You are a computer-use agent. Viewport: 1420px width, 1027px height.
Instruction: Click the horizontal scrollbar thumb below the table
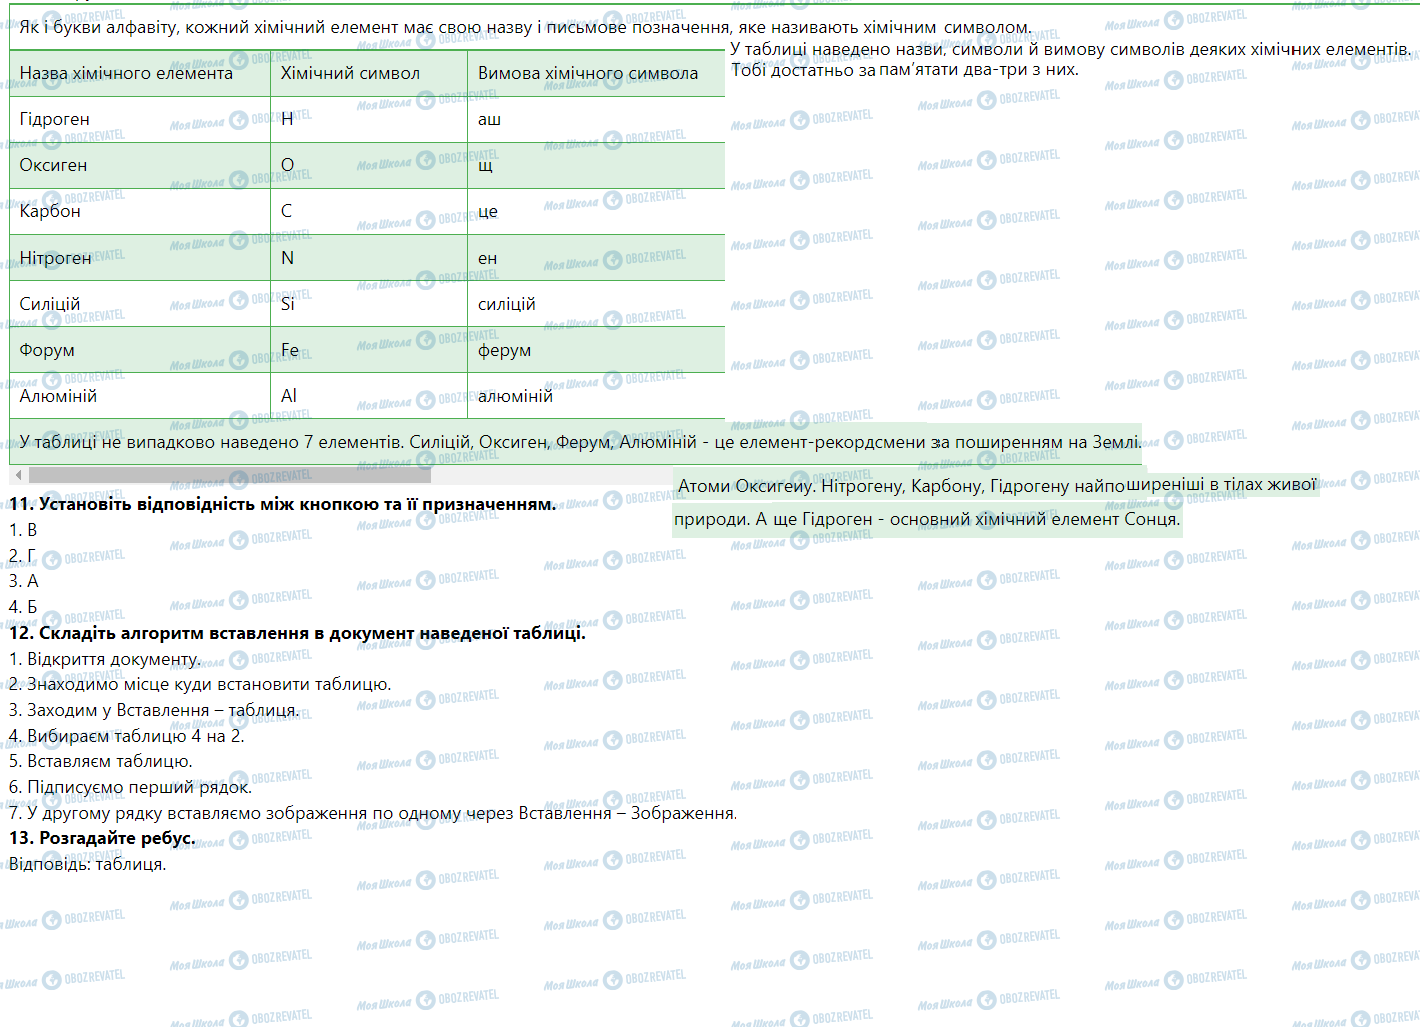pos(230,475)
